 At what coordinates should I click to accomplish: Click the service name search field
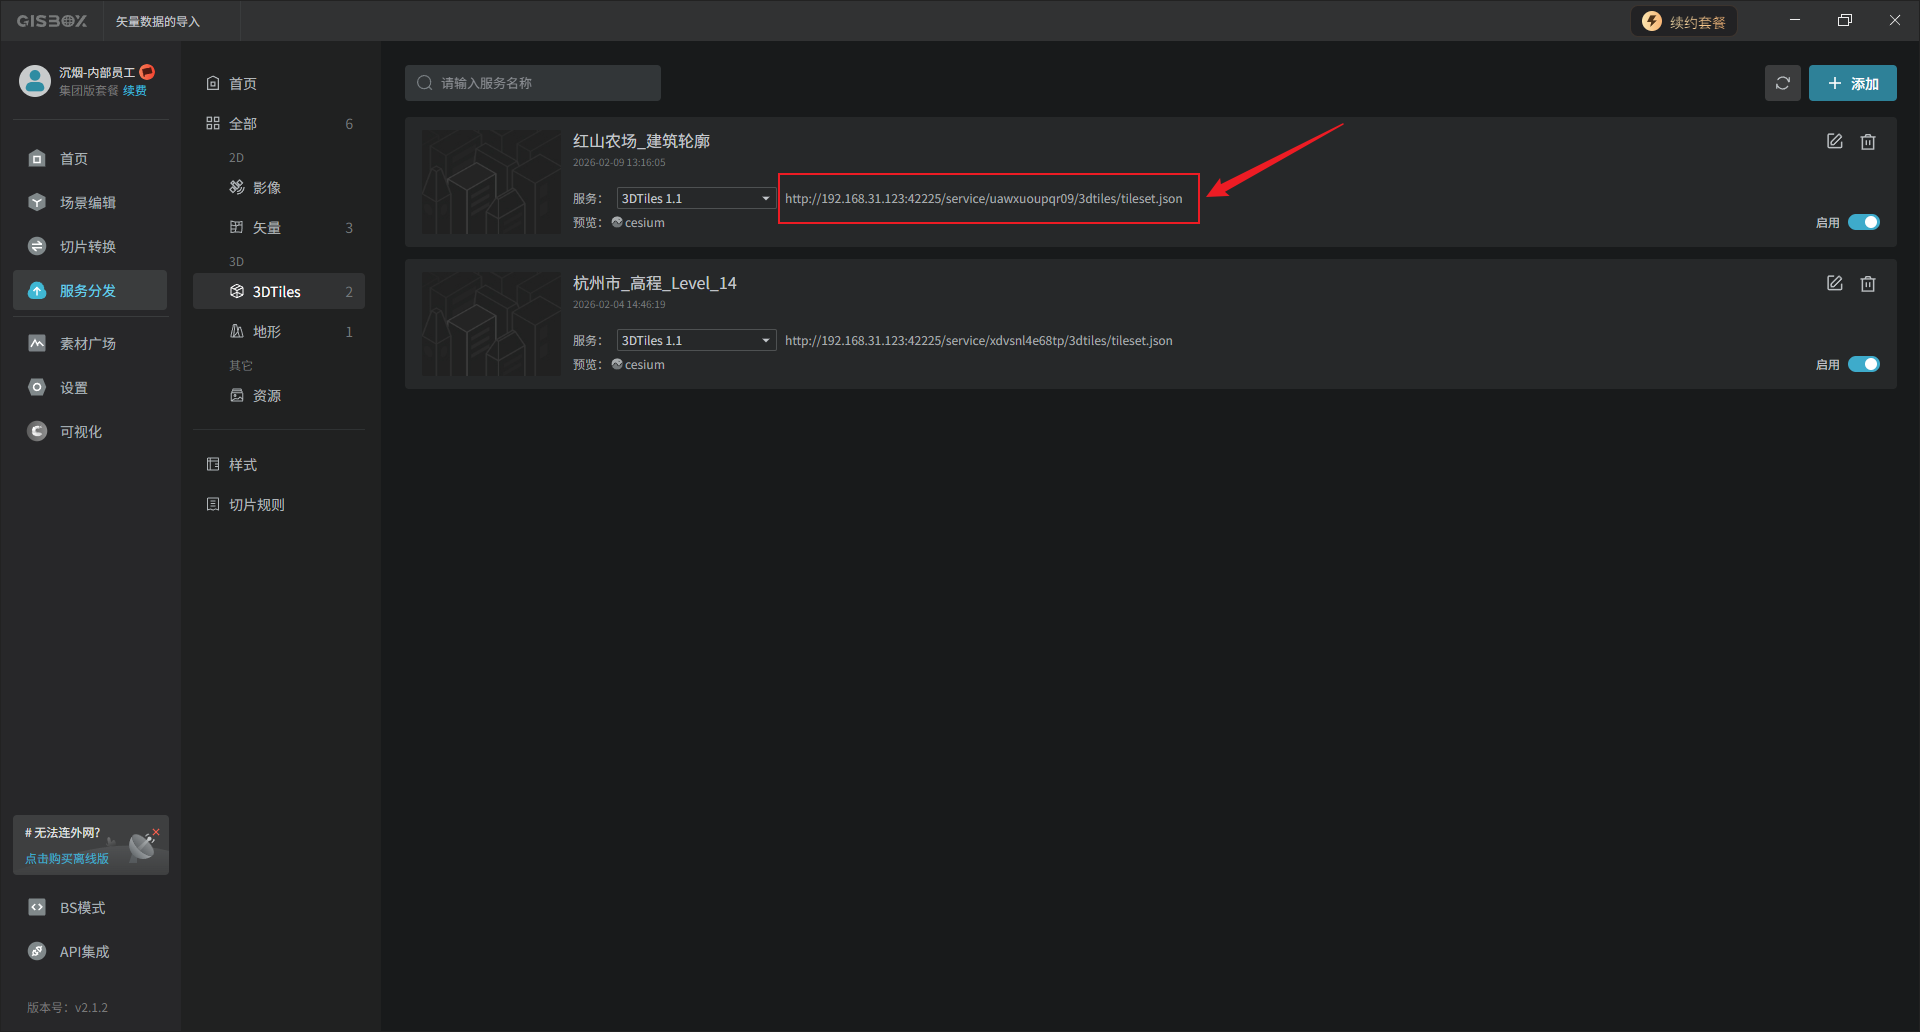coord(533,83)
